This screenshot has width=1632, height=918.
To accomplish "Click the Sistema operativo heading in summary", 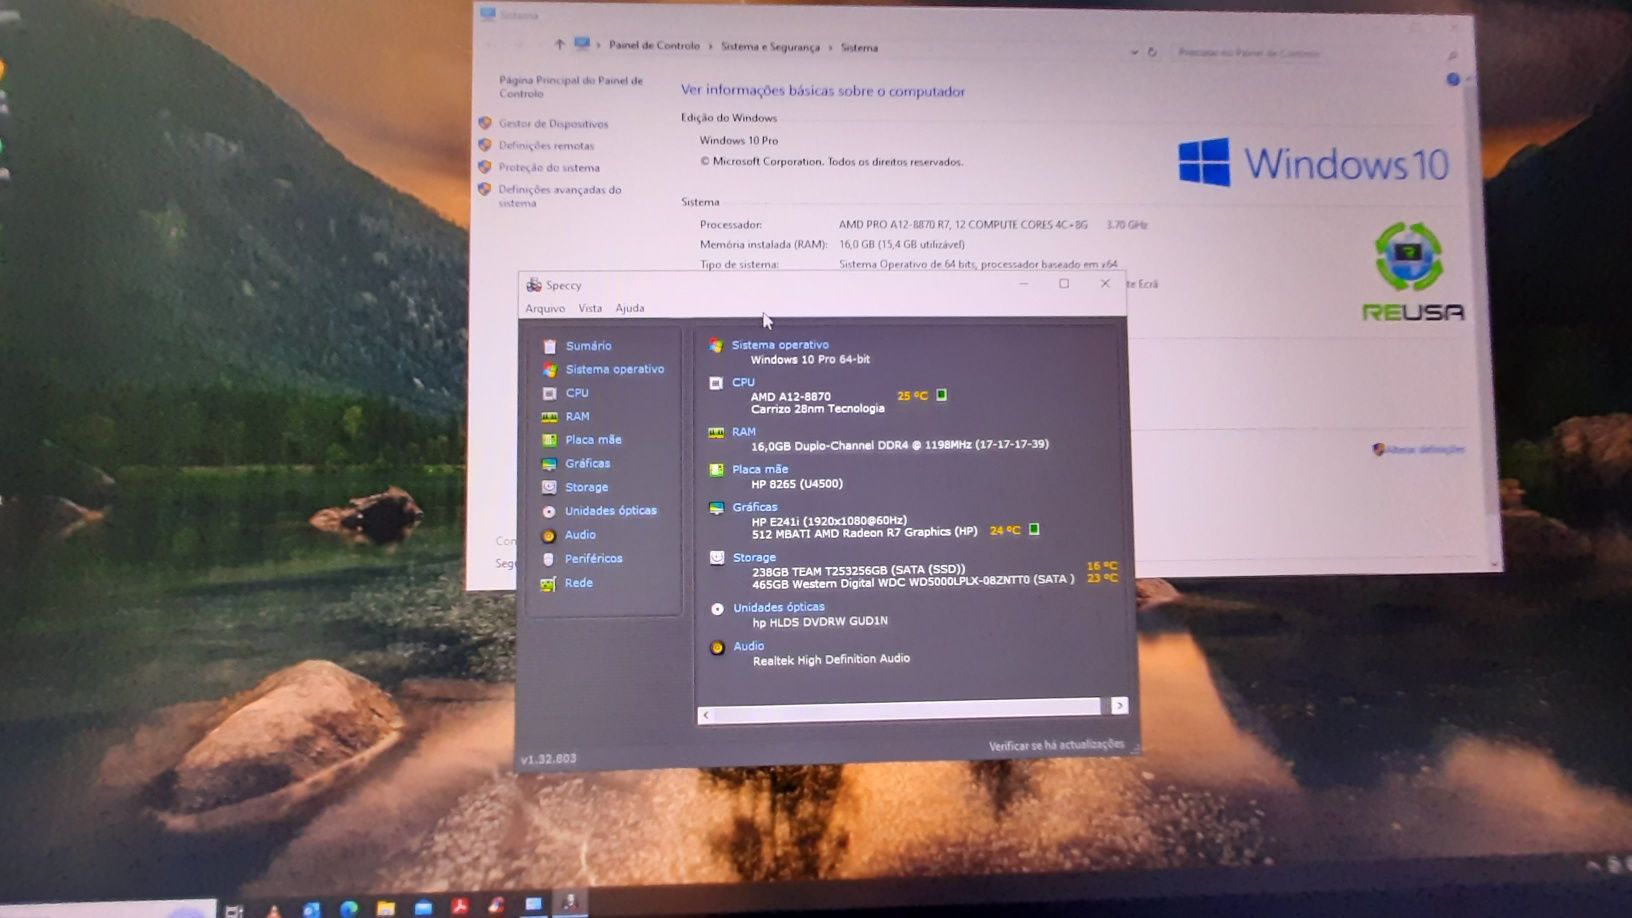I will (x=780, y=345).
